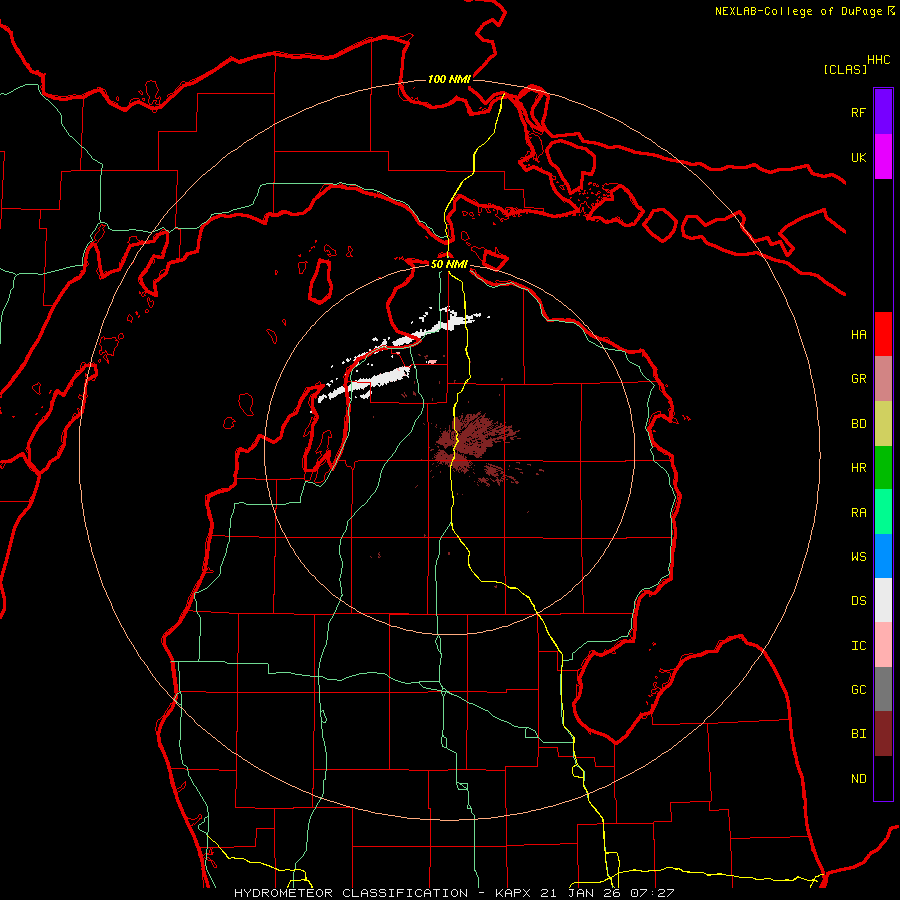Click the RF purple legend swatch
The height and width of the screenshot is (900, 900).
(x=883, y=112)
